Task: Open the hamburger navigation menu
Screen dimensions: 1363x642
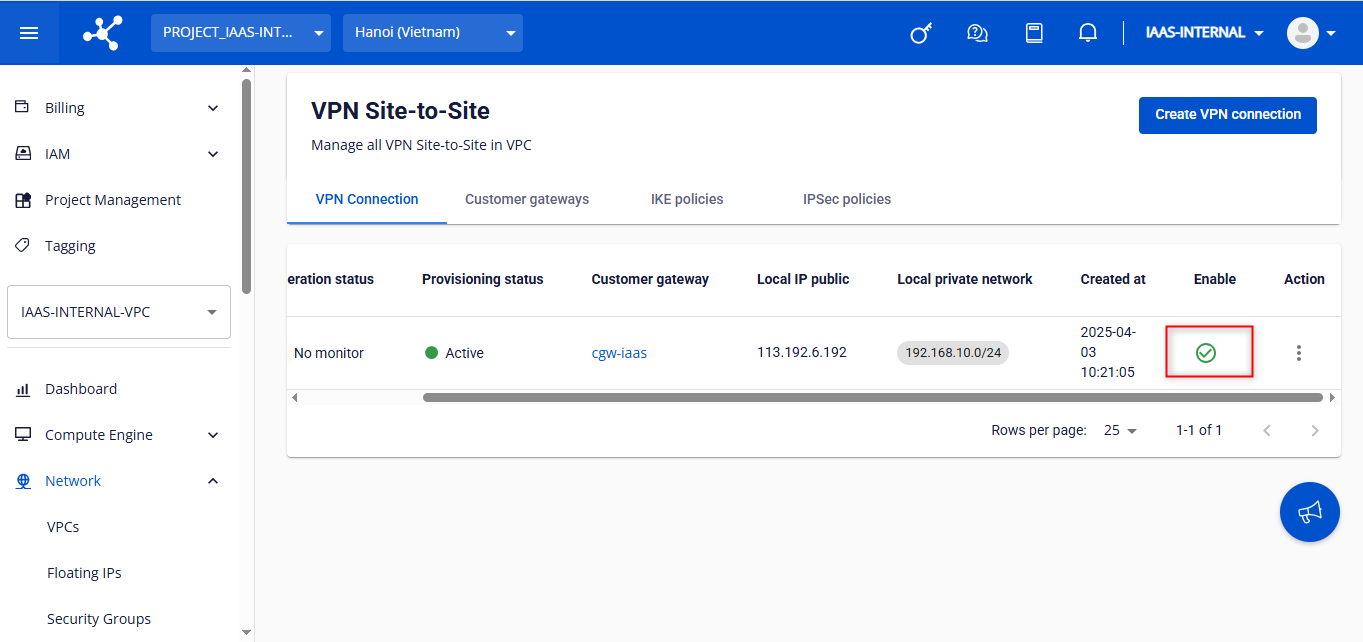Action: click(x=29, y=33)
